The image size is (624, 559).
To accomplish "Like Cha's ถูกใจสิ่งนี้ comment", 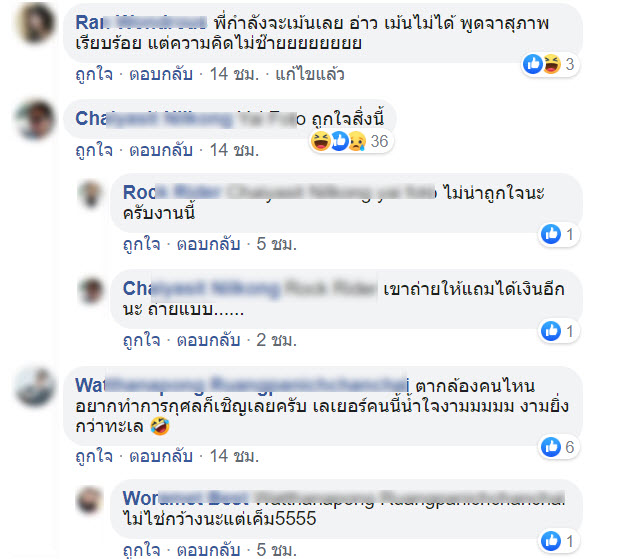I will point(94,150).
